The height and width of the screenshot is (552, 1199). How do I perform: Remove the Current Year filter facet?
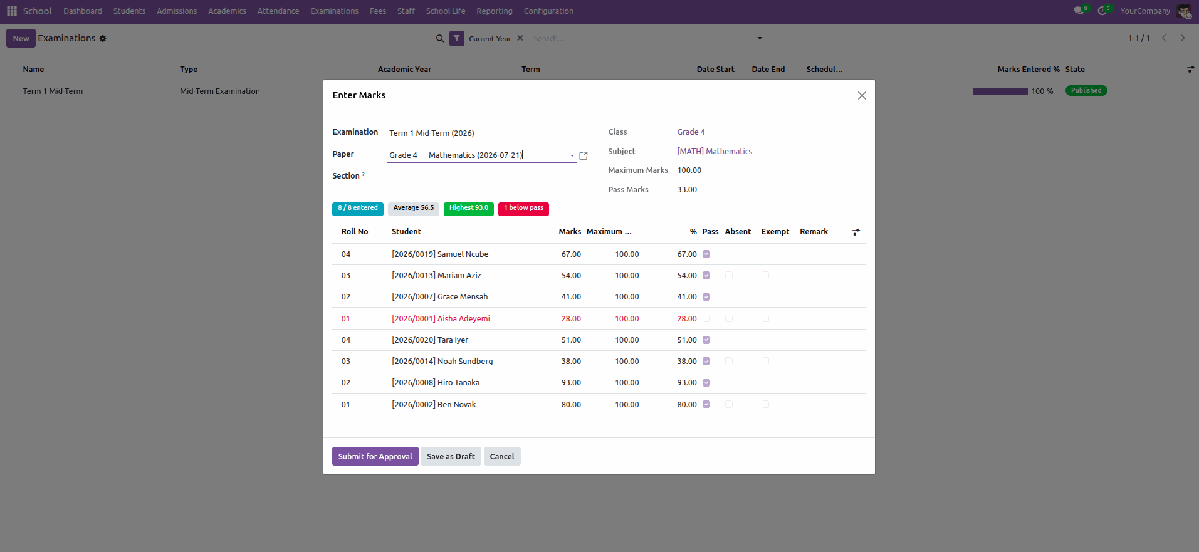click(520, 38)
